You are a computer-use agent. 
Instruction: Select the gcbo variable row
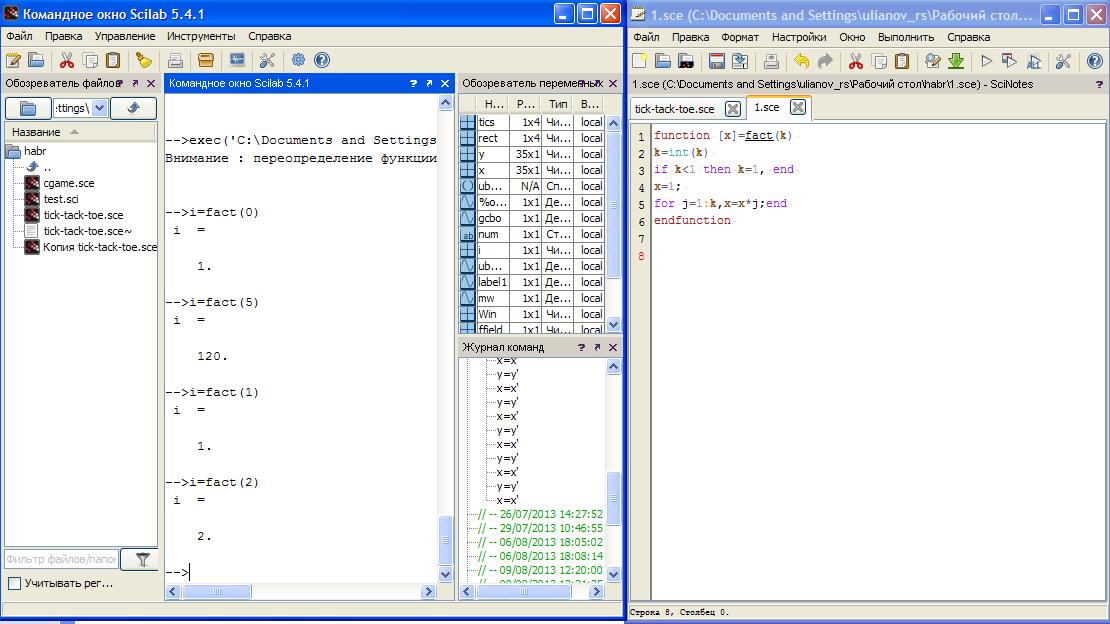pos(532,218)
